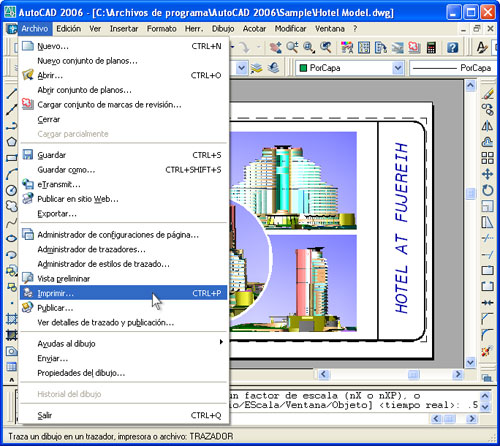
Task: Open the Ventana menu
Action: [330, 29]
